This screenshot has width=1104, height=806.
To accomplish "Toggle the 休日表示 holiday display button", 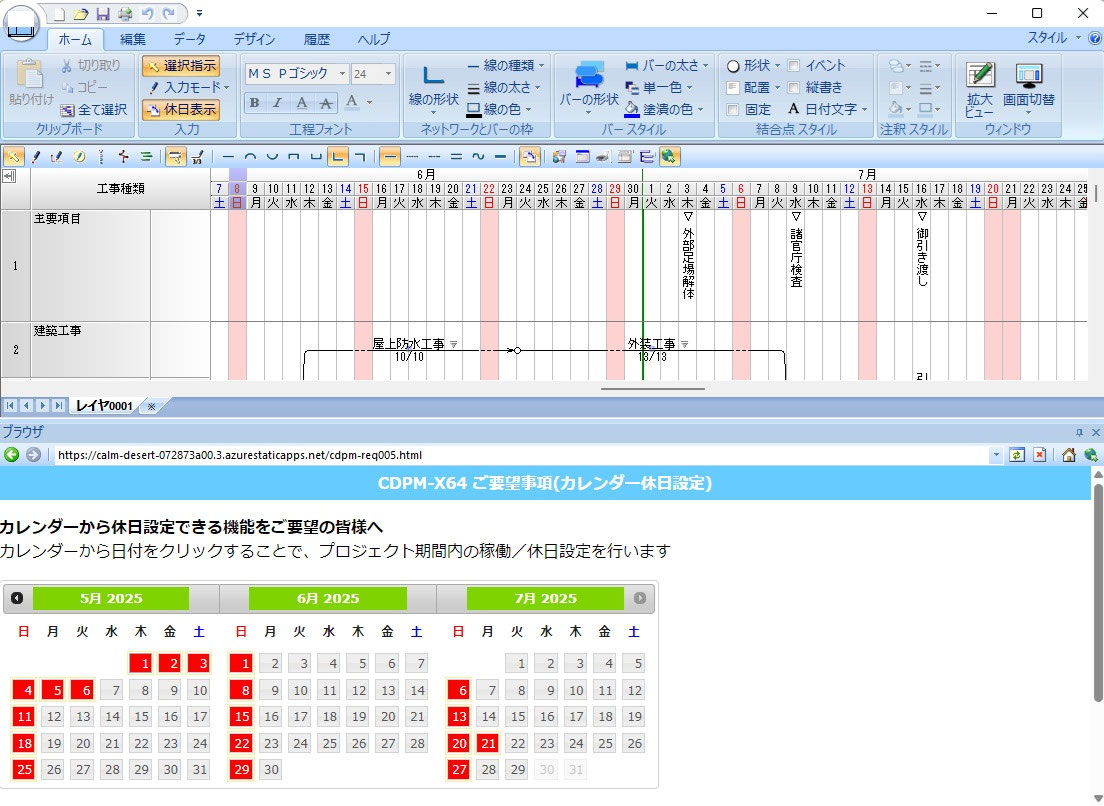I will coord(181,110).
